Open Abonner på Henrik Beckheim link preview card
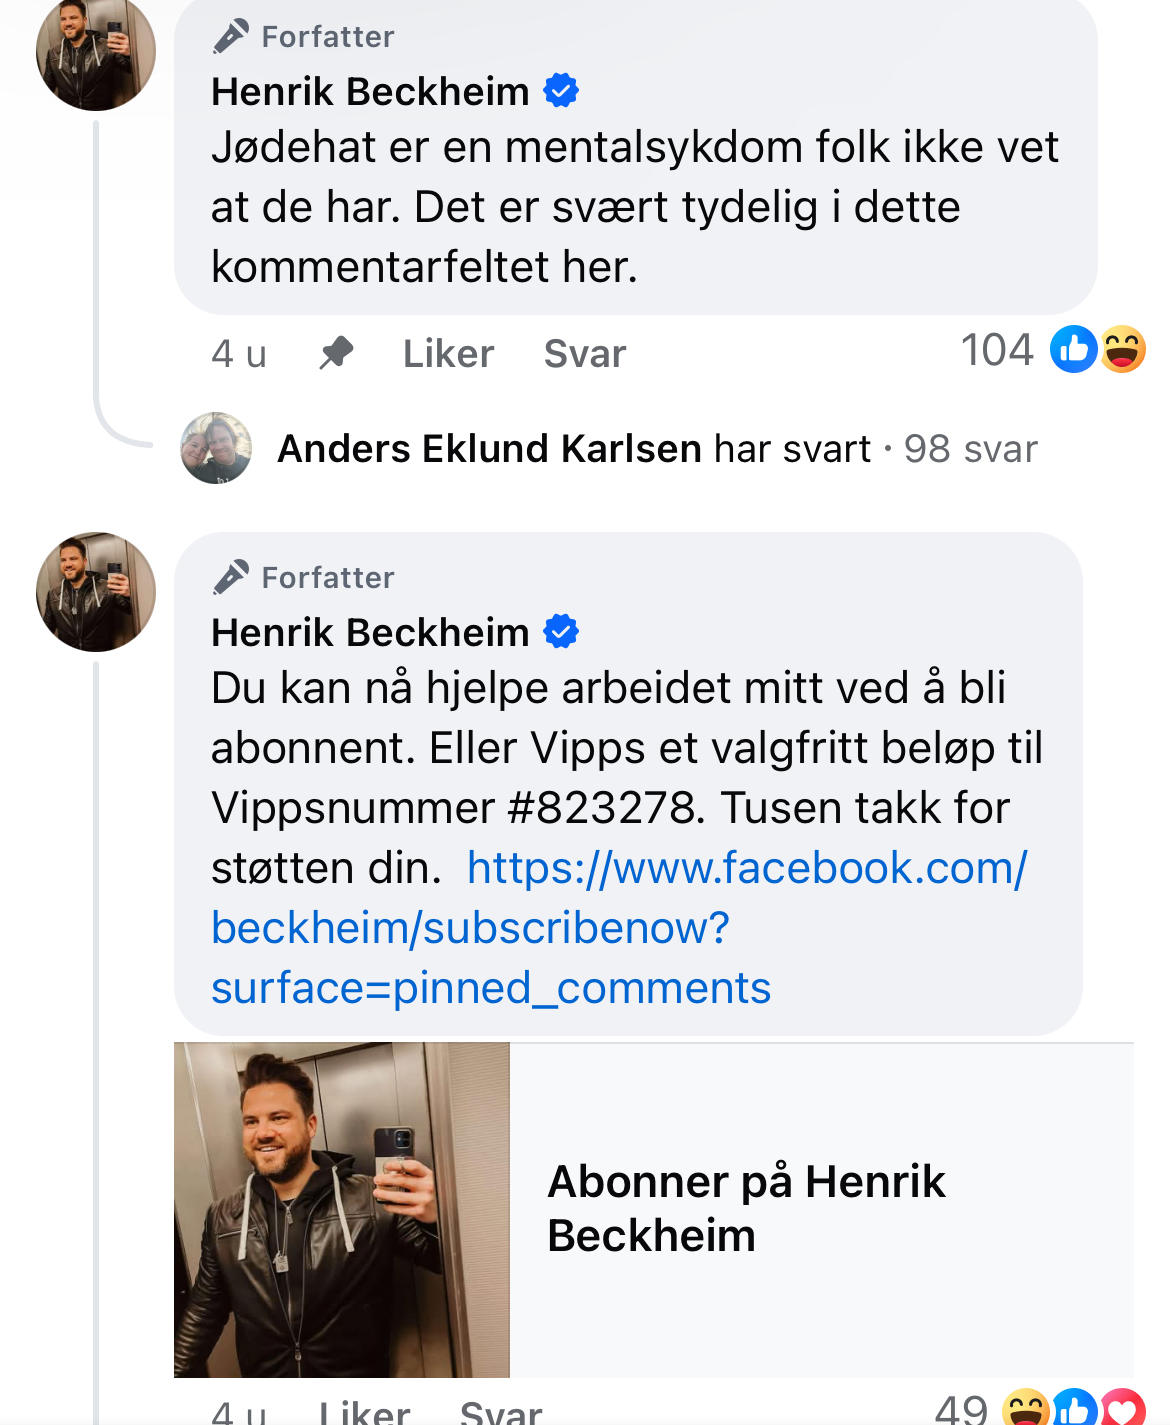Image resolution: width=1170 pixels, height=1425 pixels. (654, 1210)
